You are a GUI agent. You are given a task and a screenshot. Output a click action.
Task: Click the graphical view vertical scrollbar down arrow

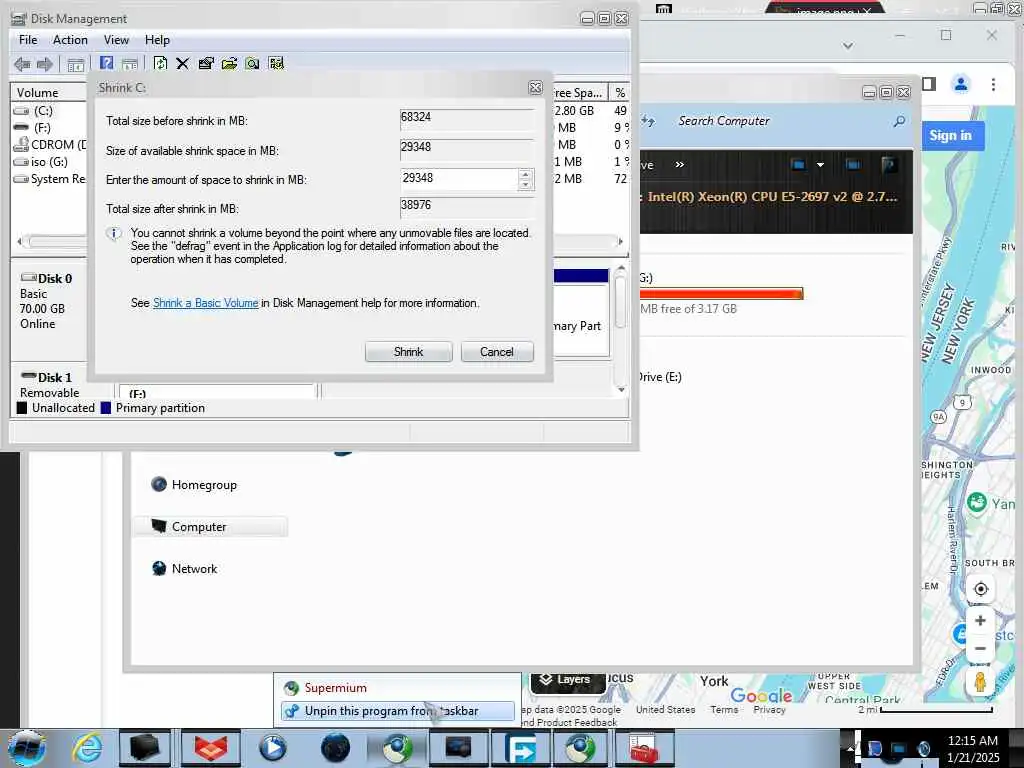pyautogui.click(x=621, y=390)
